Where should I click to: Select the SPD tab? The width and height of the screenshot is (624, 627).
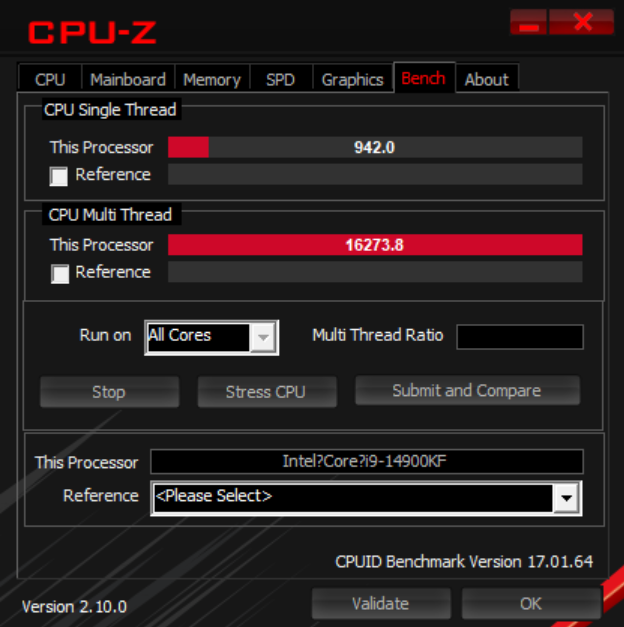[281, 79]
